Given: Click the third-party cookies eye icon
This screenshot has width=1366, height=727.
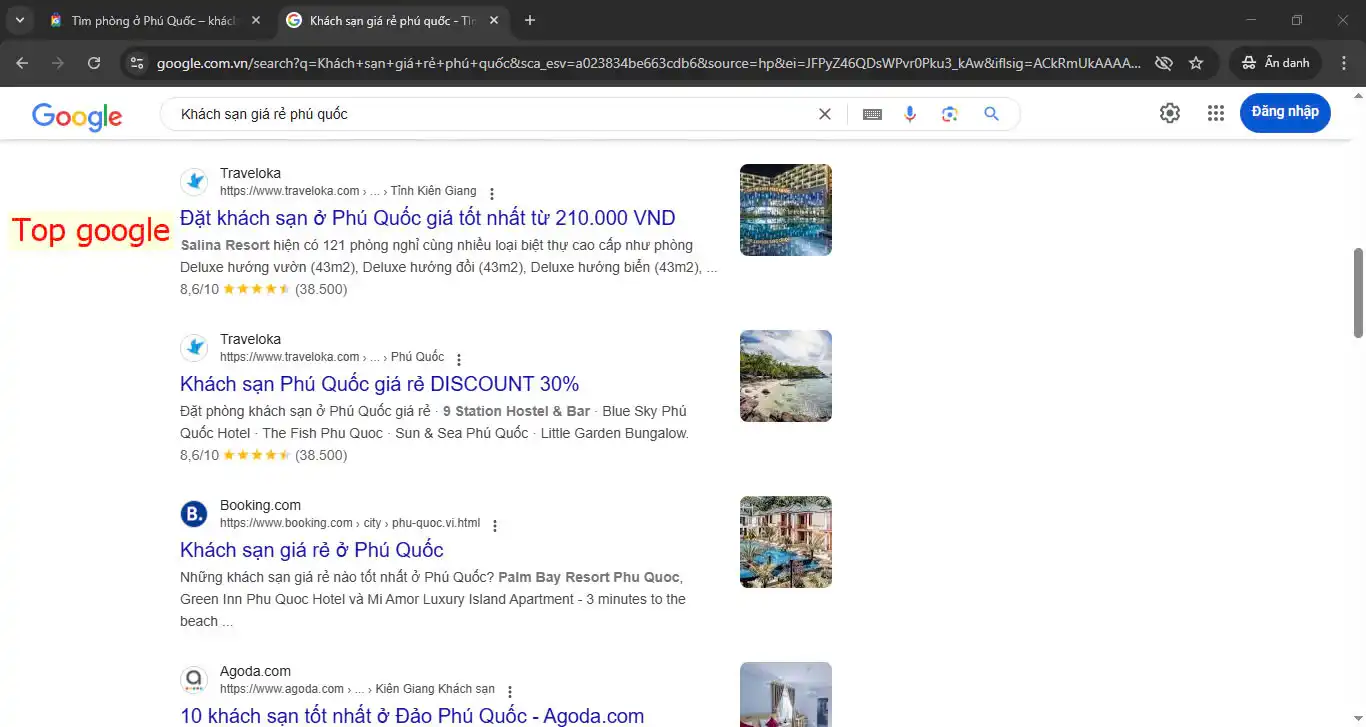Looking at the screenshot, I should [x=1163, y=63].
